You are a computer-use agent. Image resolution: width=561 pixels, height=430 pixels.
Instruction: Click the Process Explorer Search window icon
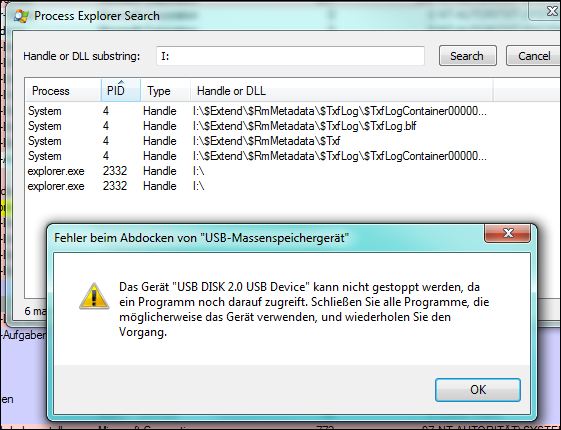tap(21, 16)
